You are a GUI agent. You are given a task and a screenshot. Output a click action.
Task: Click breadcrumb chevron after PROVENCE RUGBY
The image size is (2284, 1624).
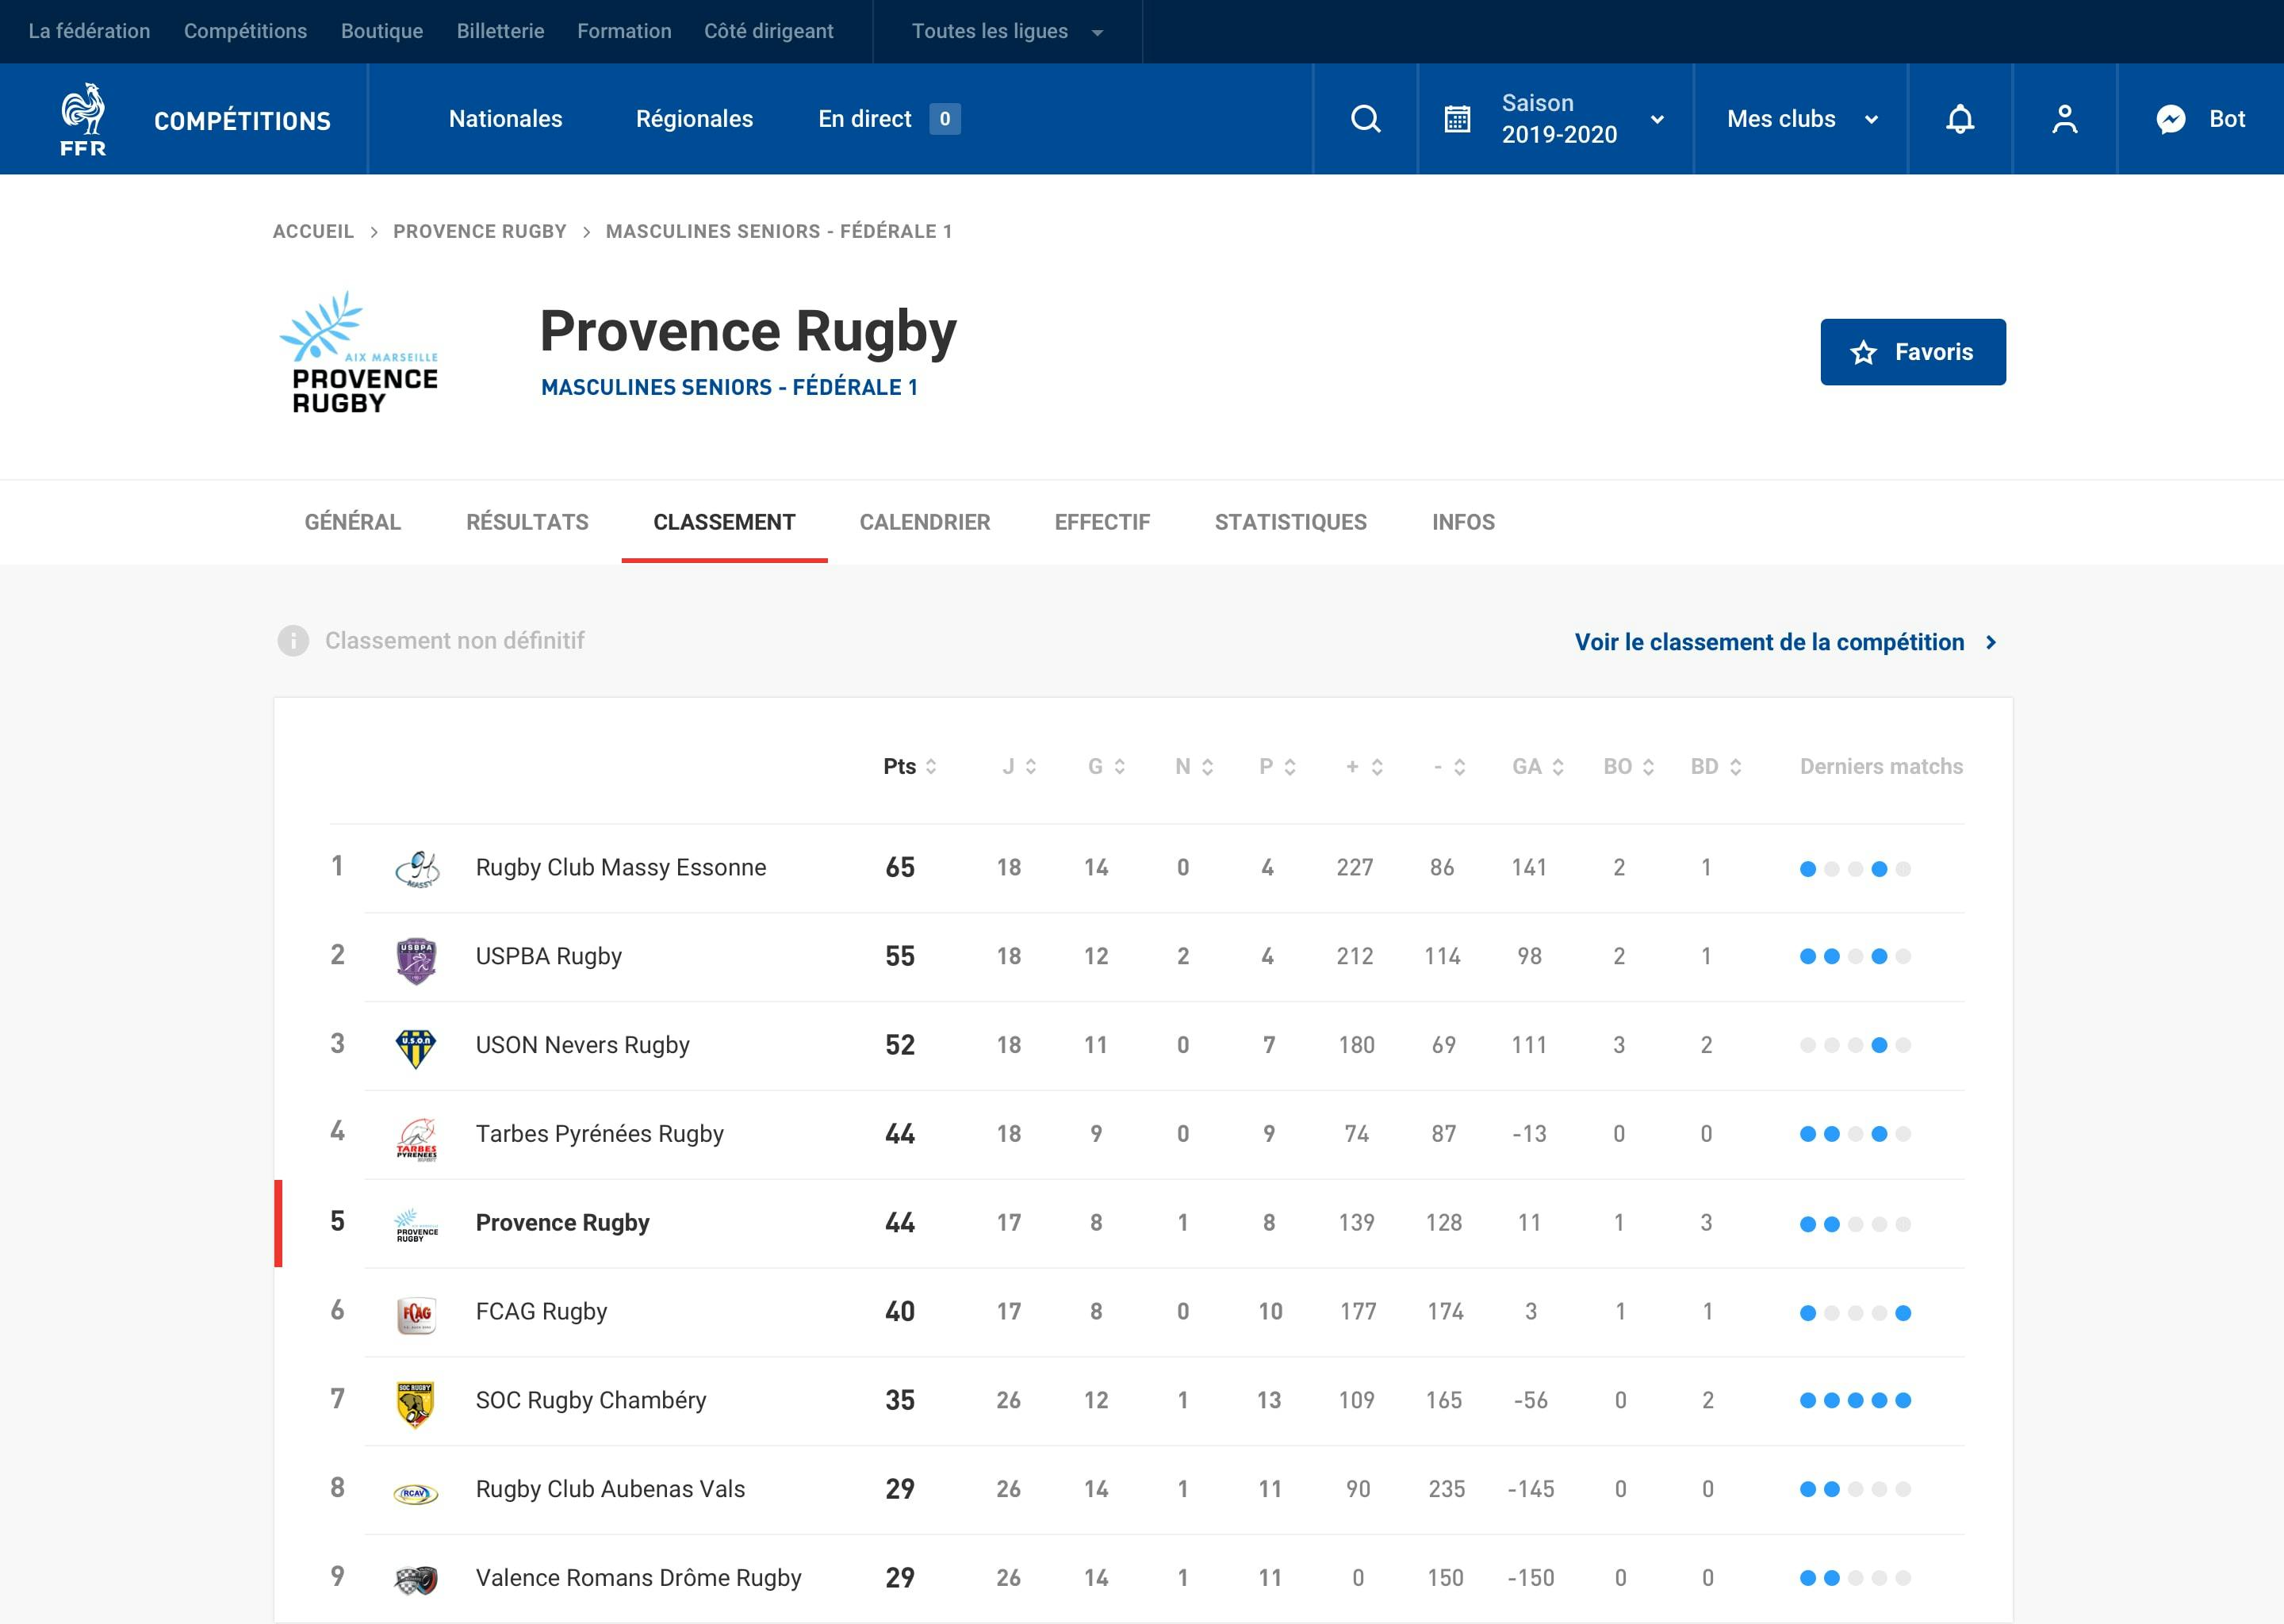click(x=586, y=232)
